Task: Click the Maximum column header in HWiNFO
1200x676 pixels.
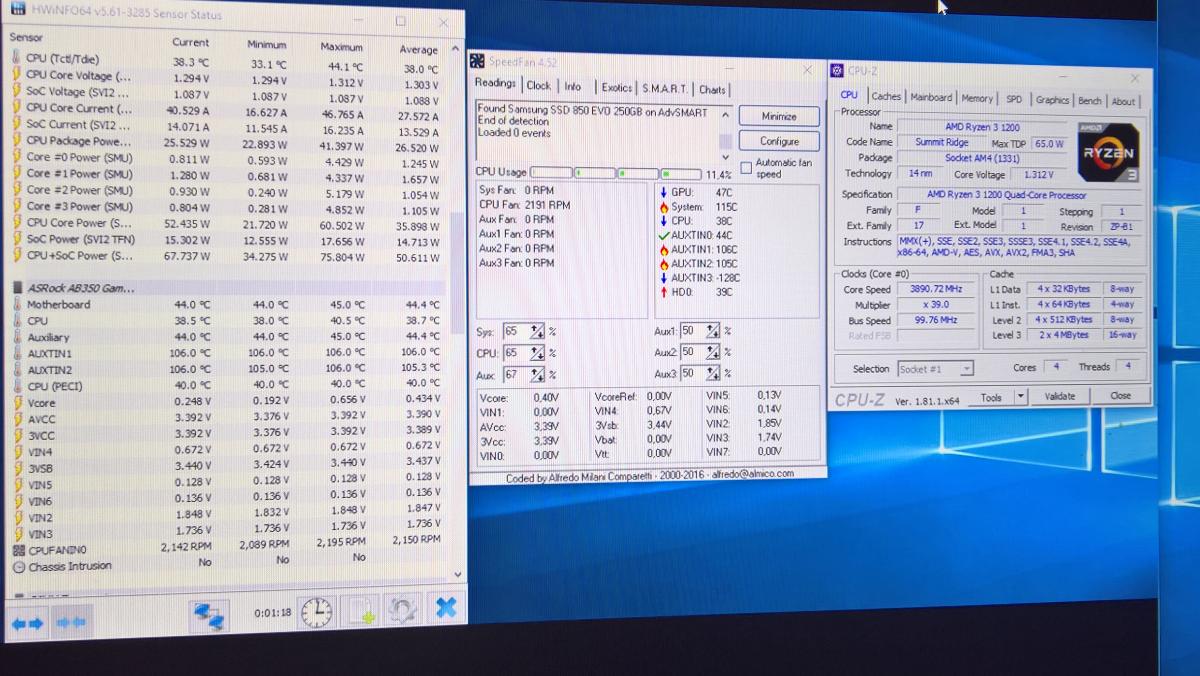Action: [341, 46]
